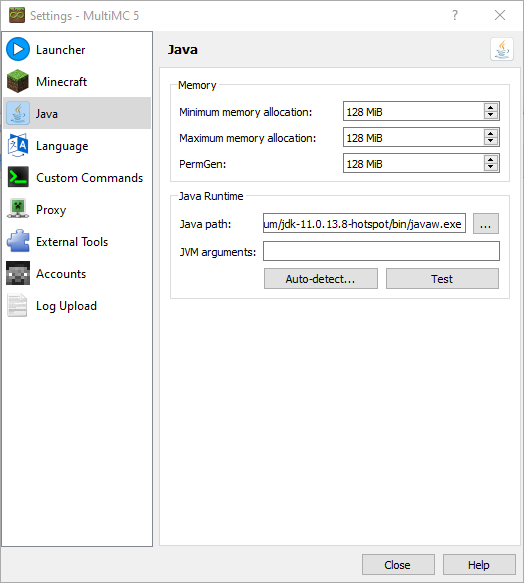Viewport: 524px width, 583px height.
Task: Switch to the Launcher settings page
Action: 77,49
